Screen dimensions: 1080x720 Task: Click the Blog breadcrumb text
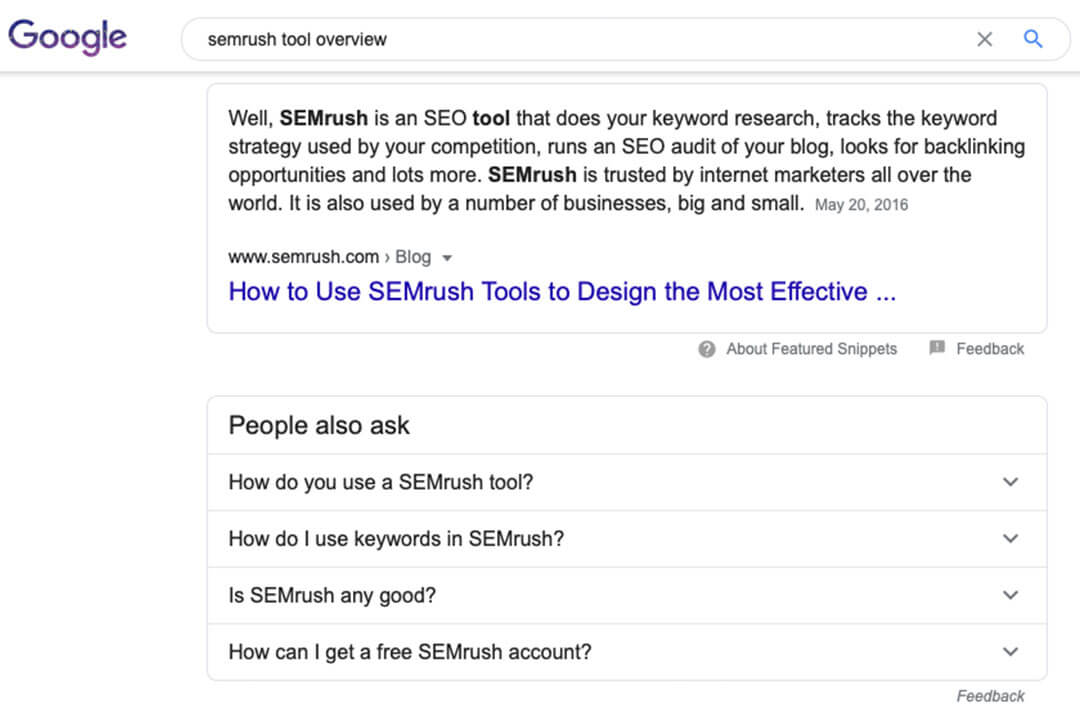(413, 256)
